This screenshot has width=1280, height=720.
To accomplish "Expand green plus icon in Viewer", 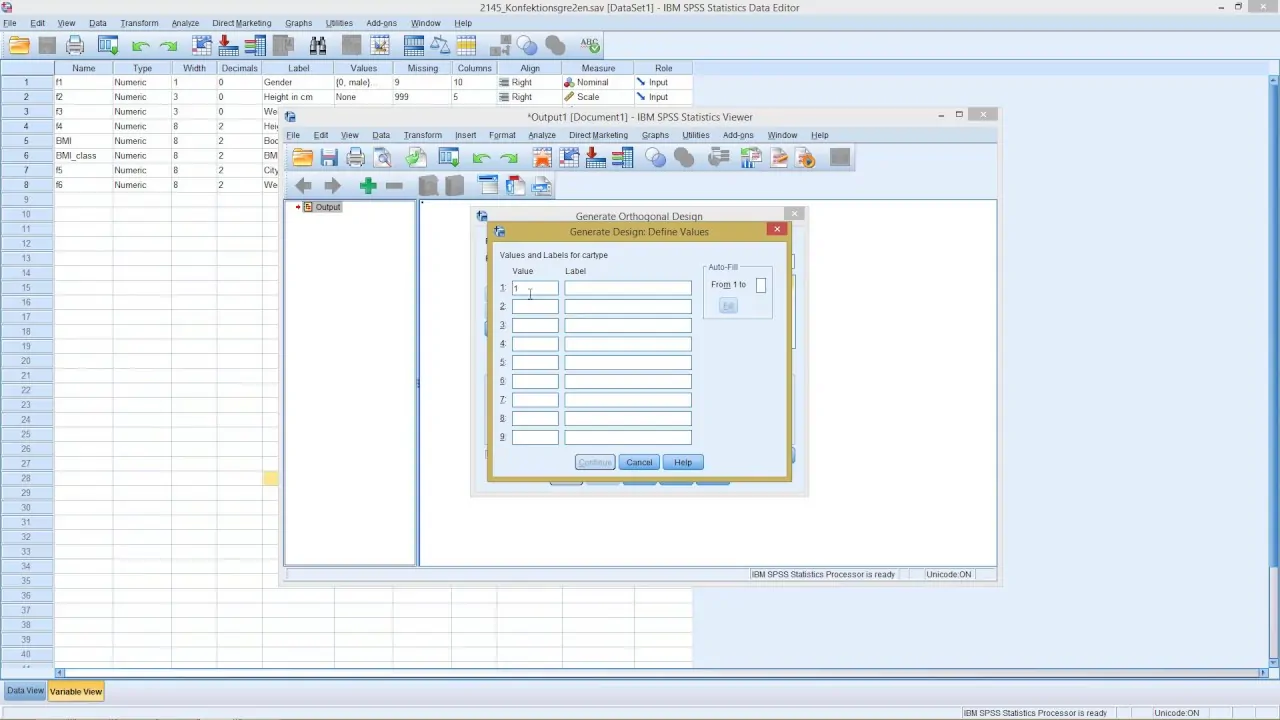I will tap(368, 186).
